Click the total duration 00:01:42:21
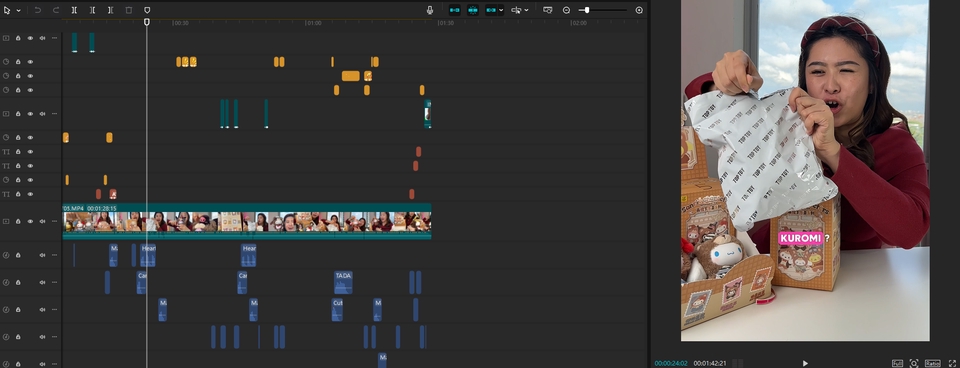Viewport: 960px width, 368px height. pyautogui.click(x=710, y=363)
